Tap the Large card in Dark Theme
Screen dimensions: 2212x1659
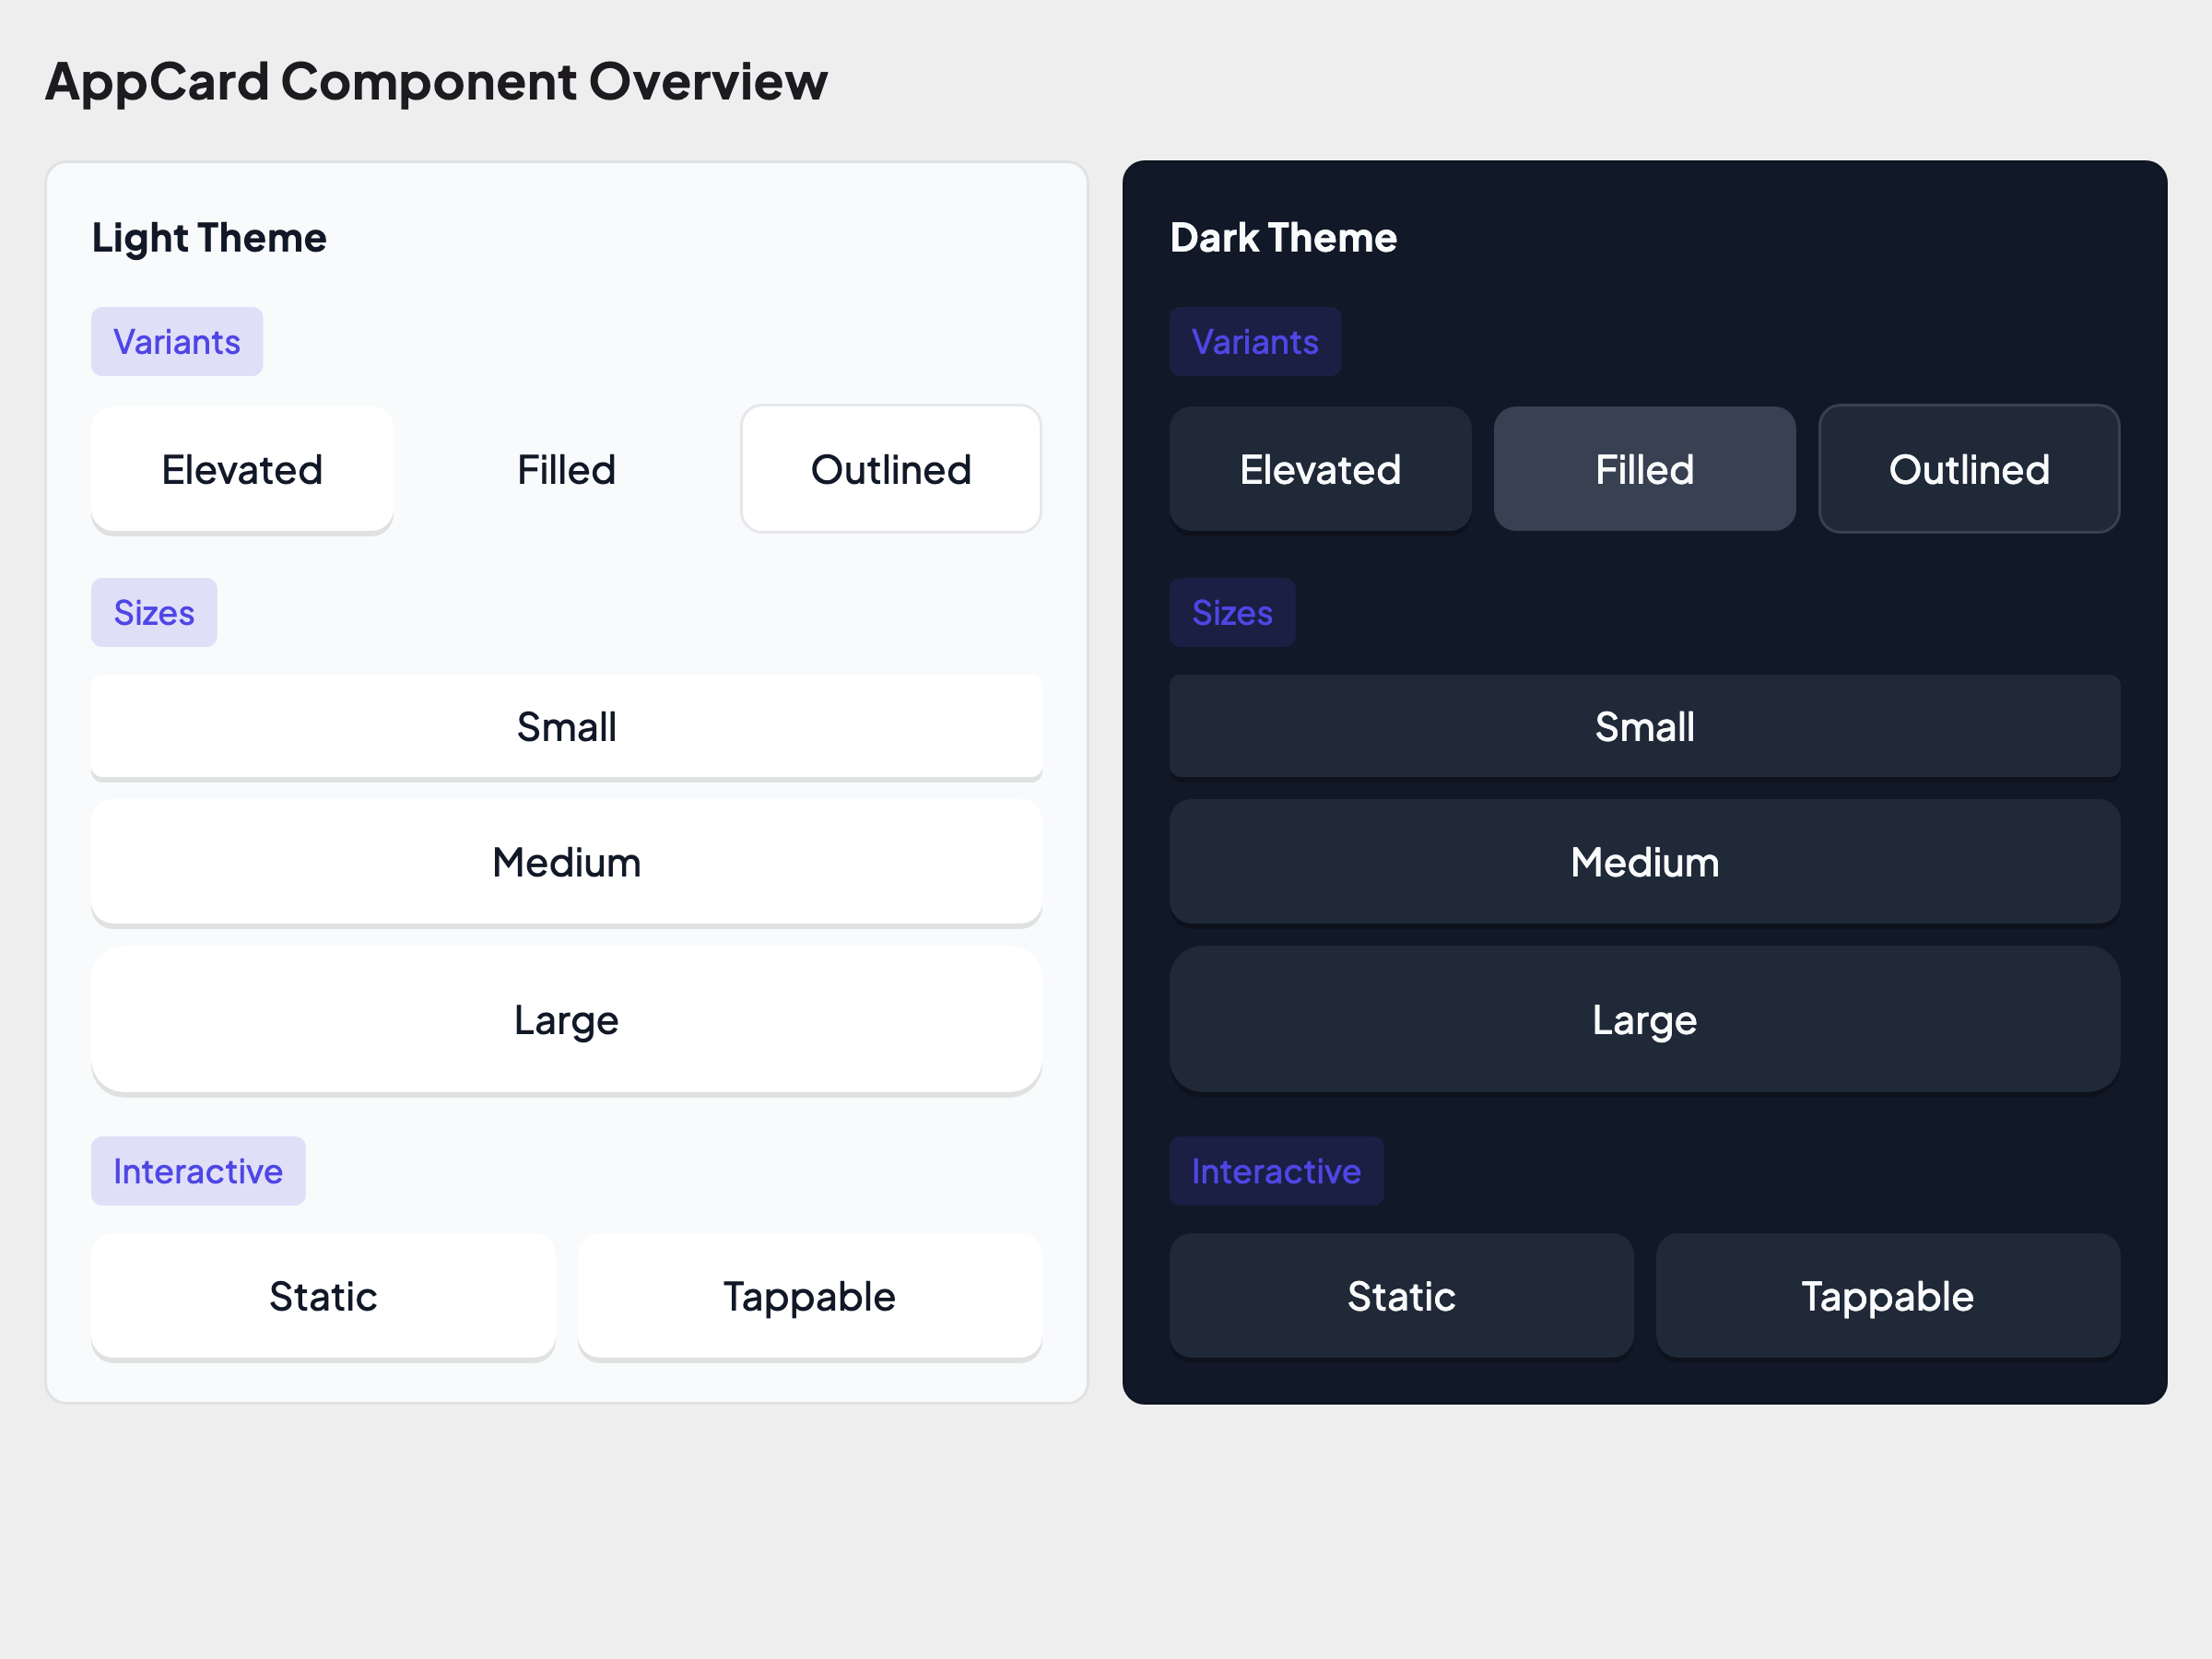tap(1644, 1019)
